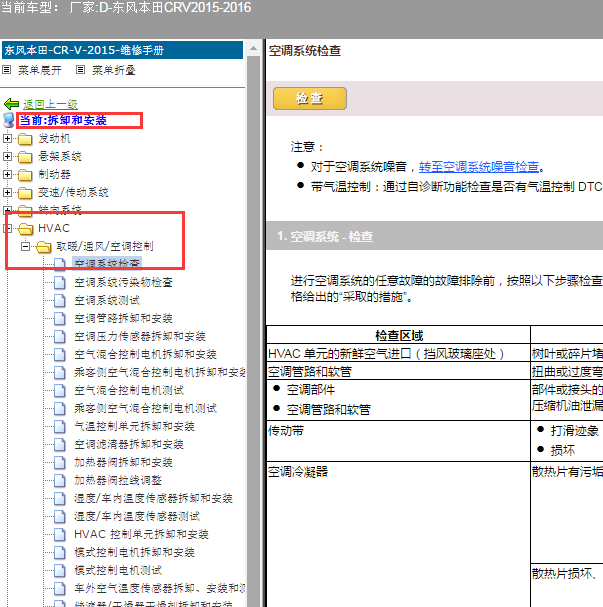The image size is (603, 607).
Task: Click document icon for 空调系统测试
Action: [x=60, y=300]
